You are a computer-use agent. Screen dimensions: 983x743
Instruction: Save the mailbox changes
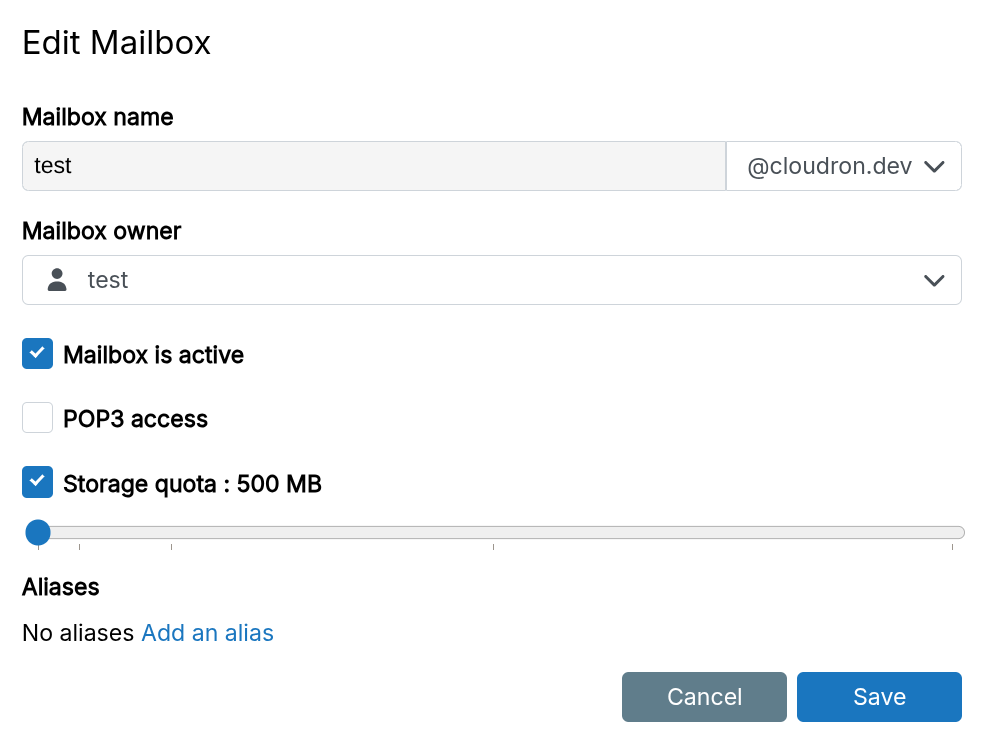[879, 697]
